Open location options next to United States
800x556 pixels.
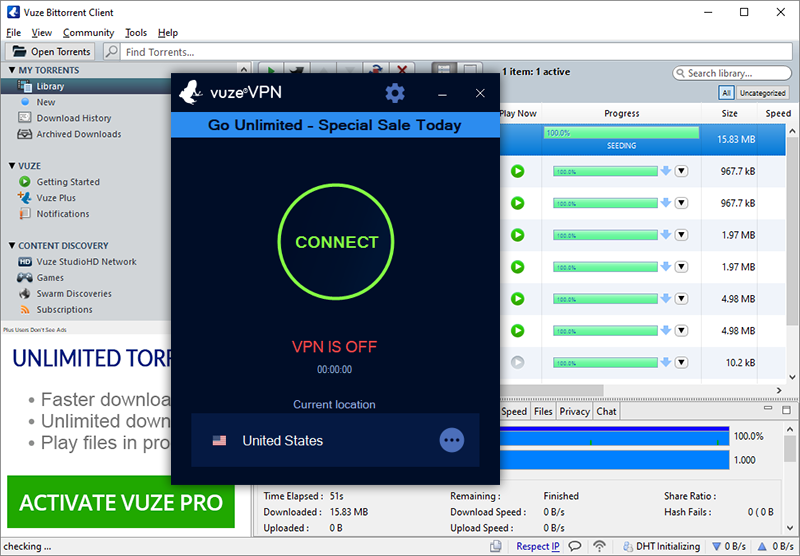click(x=452, y=440)
